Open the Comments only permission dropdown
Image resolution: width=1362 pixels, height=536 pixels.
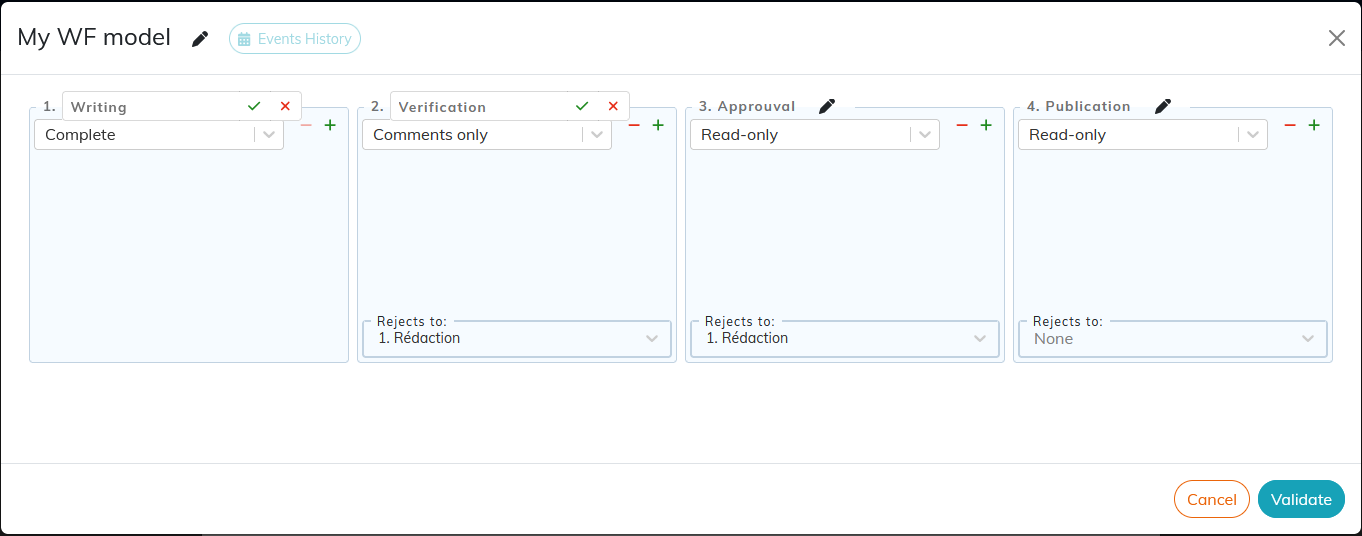(487, 135)
